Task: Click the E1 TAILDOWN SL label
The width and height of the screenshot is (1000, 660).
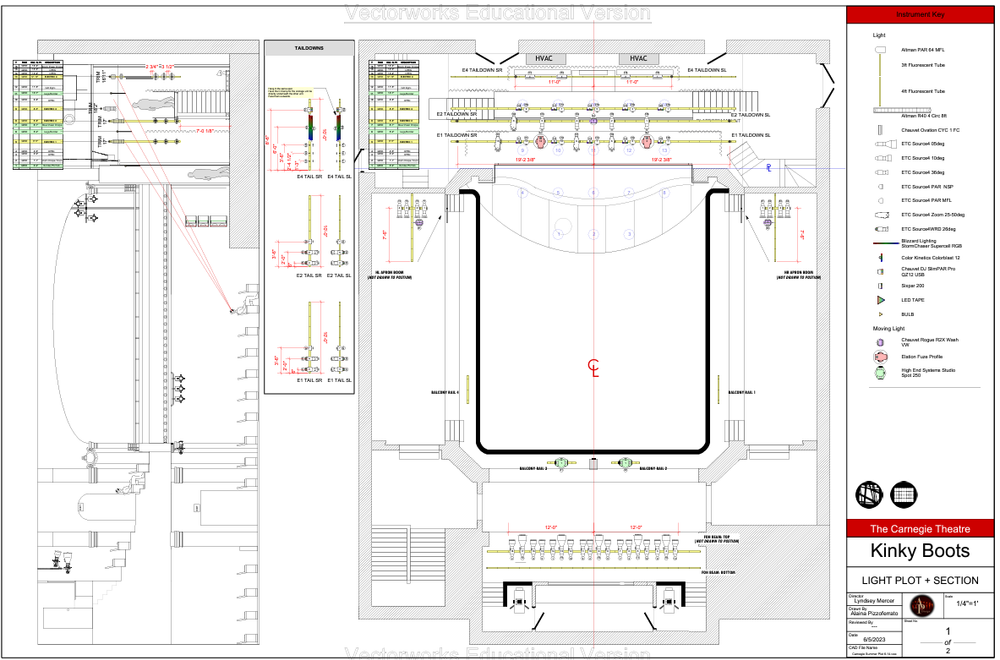Action: click(x=750, y=135)
